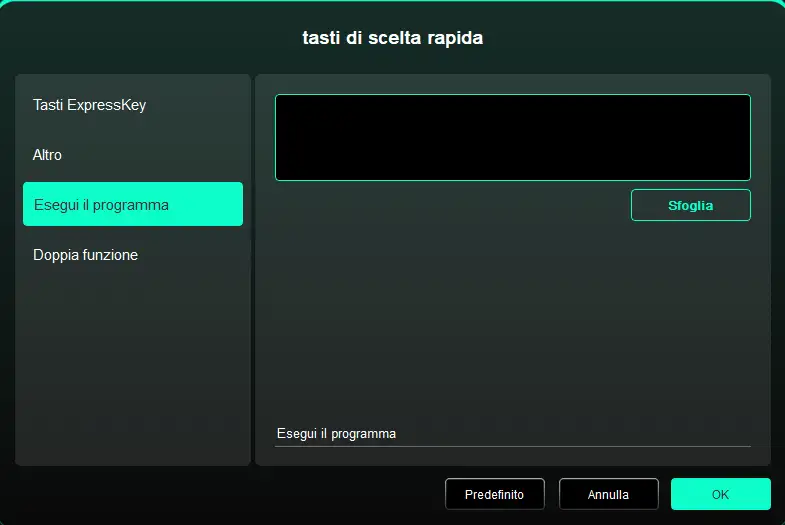The width and height of the screenshot is (785, 525).
Task: Click the blank area under Sfoglia
Action: click(513, 320)
